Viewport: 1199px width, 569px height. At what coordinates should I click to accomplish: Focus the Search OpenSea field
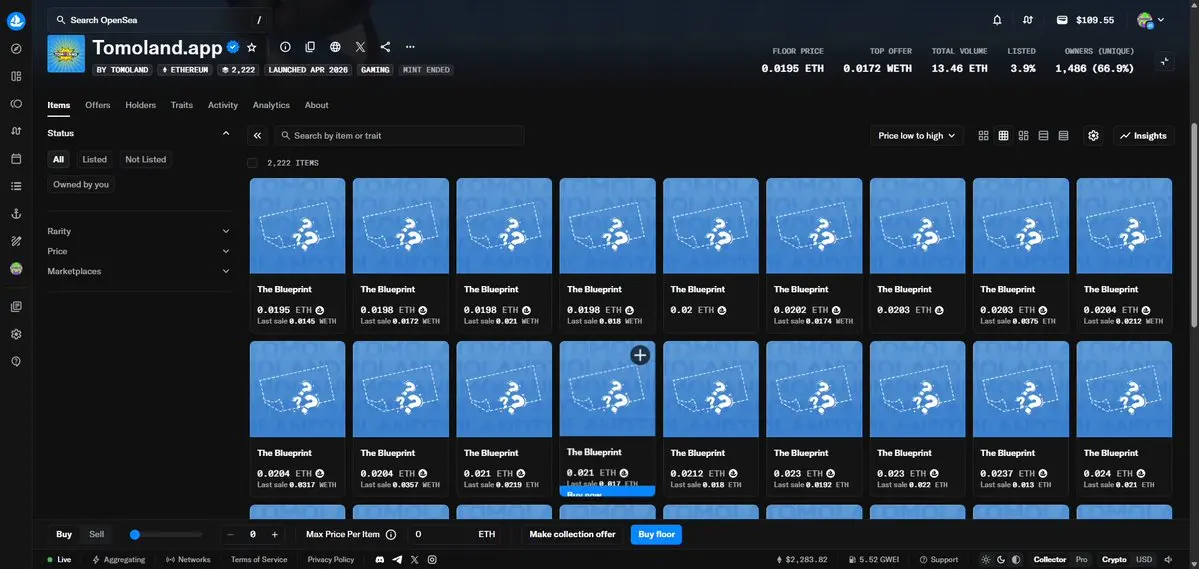click(x=159, y=20)
